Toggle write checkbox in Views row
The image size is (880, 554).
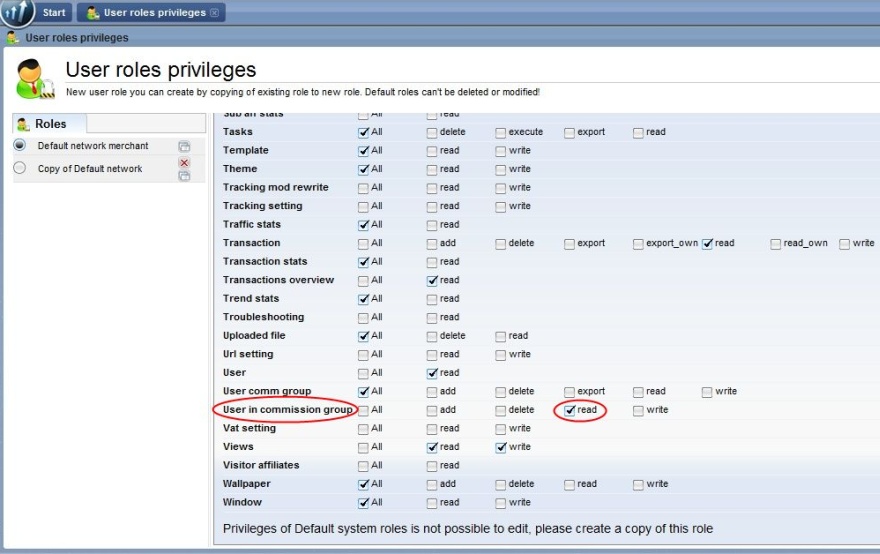click(501, 447)
